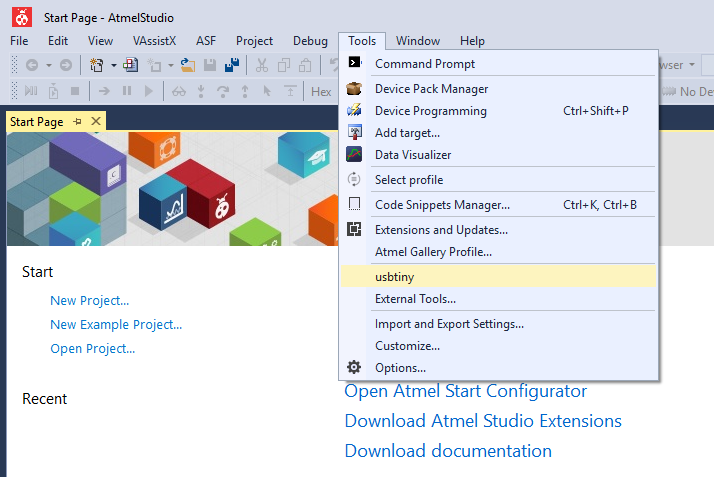This screenshot has width=714, height=477.
Task: Select the Start Page document tab
Action: [x=37, y=122]
